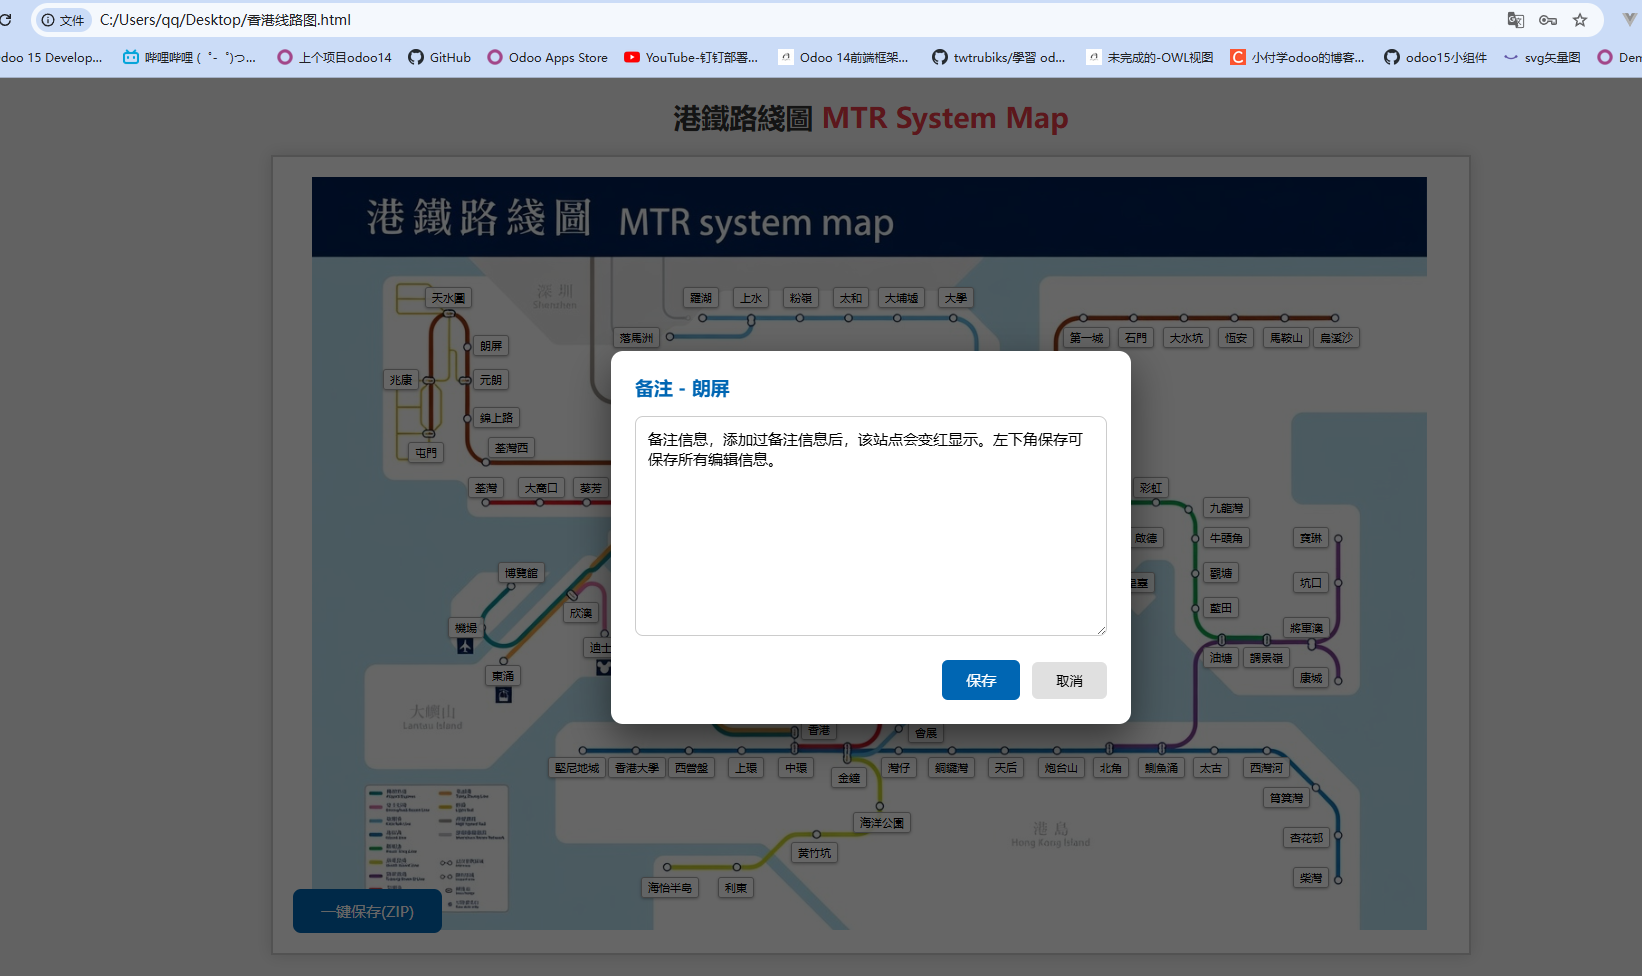Click the textarea resize grip corner

click(x=1100, y=629)
